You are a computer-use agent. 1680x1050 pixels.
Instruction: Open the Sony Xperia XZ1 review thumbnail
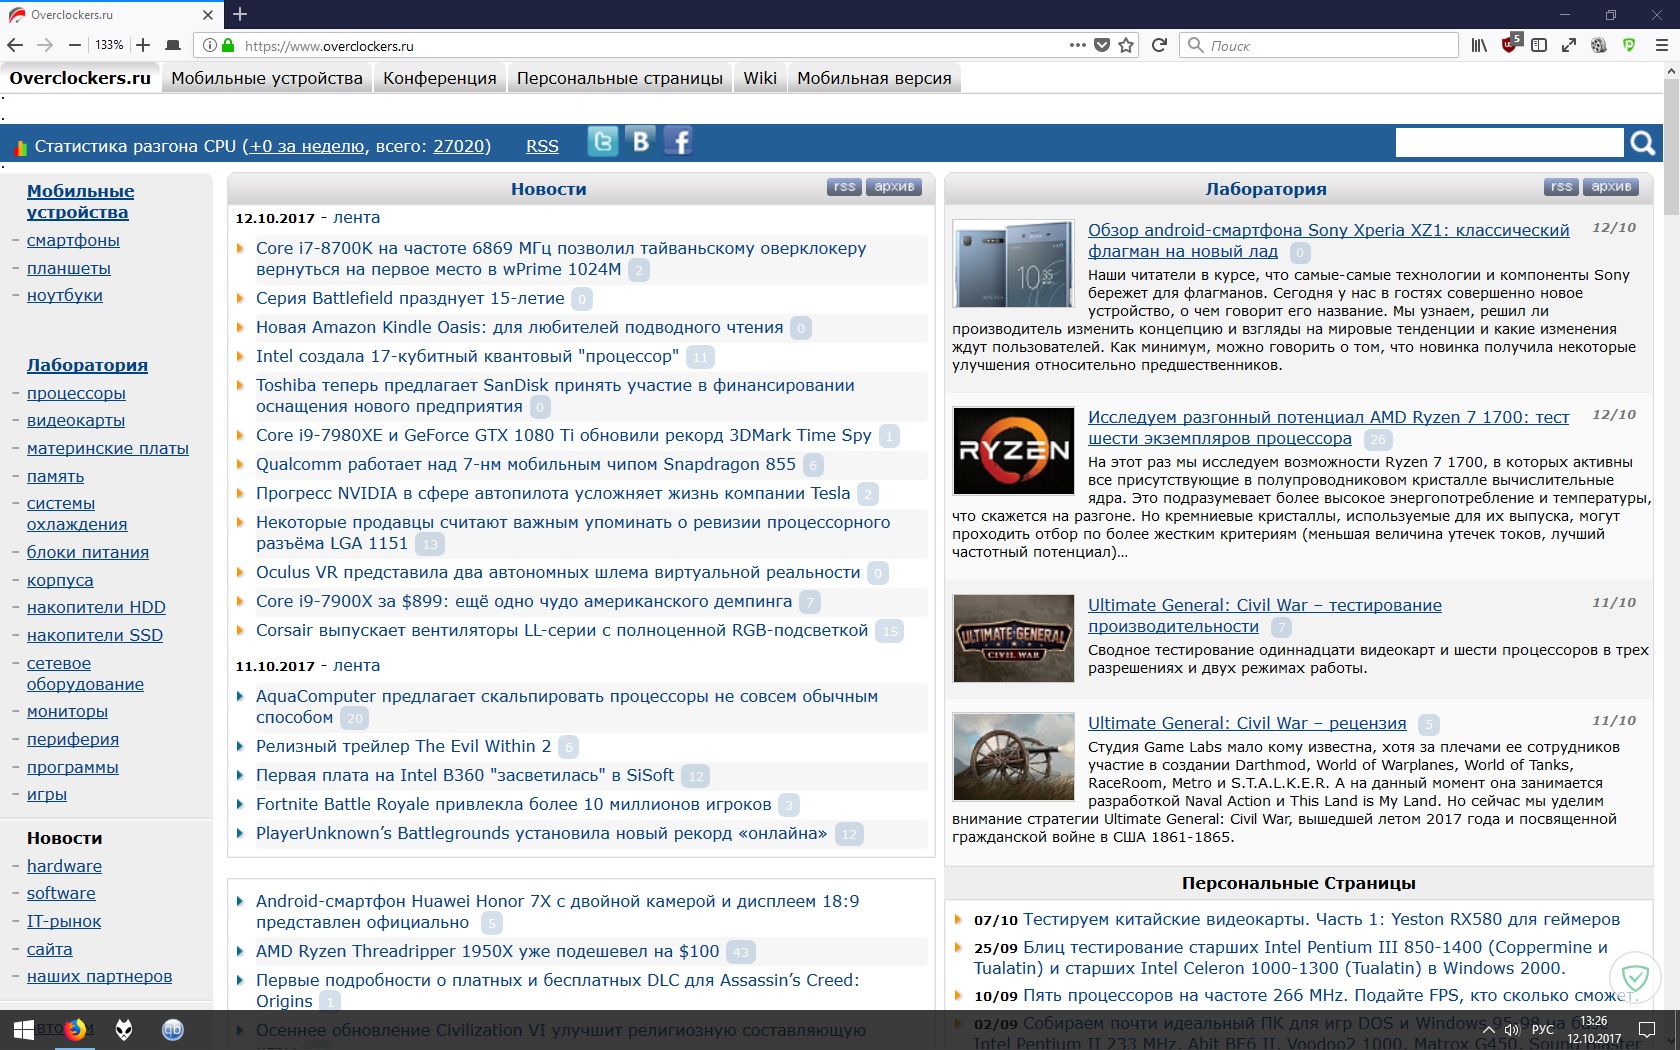[1013, 264]
